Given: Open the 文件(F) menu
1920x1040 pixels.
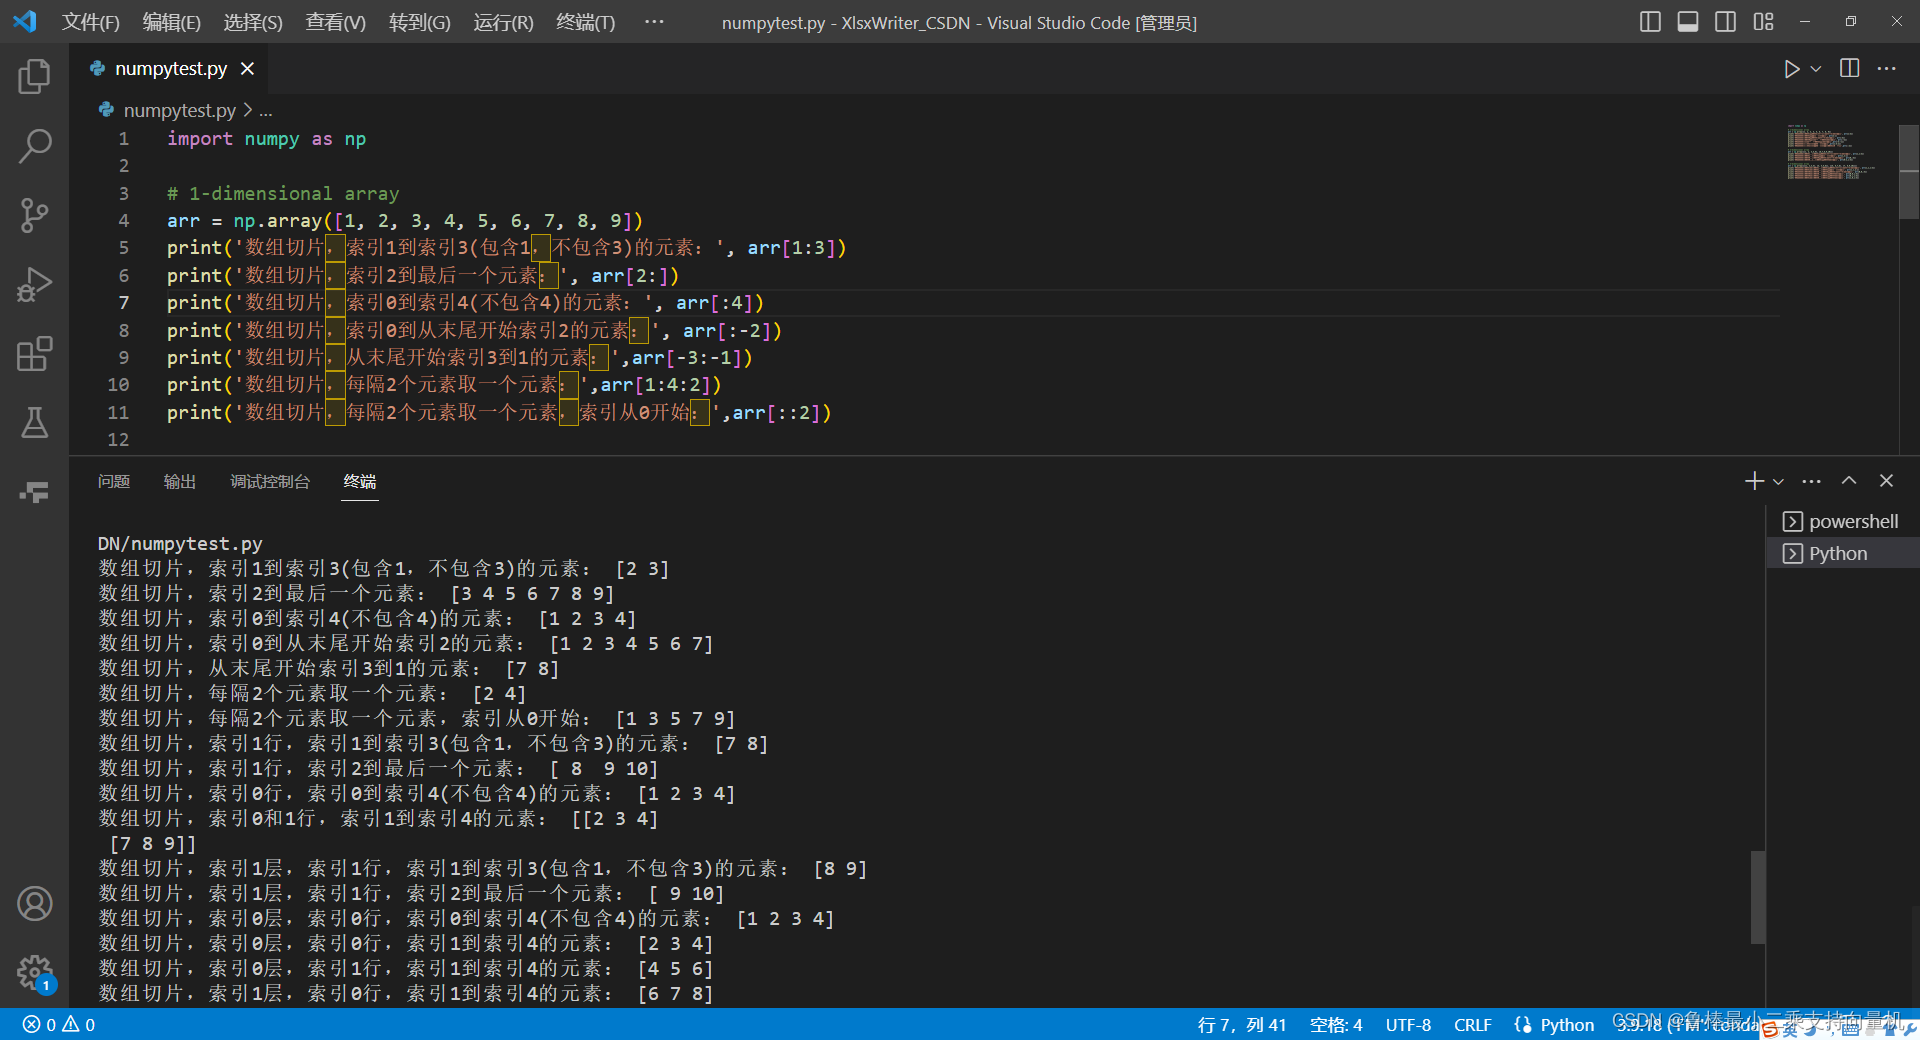Looking at the screenshot, I should pyautogui.click(x=91, y=22).
